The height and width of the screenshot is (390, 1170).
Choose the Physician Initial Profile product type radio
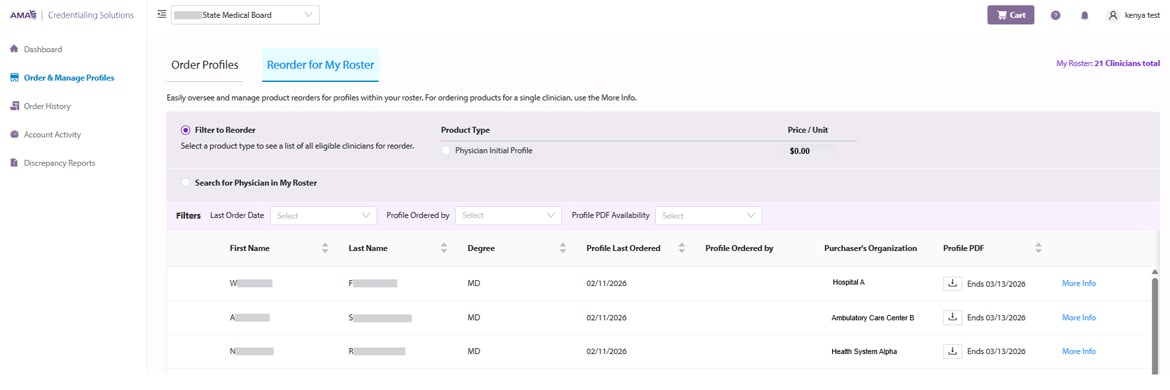pyautogui.click(x=446, y=150)
